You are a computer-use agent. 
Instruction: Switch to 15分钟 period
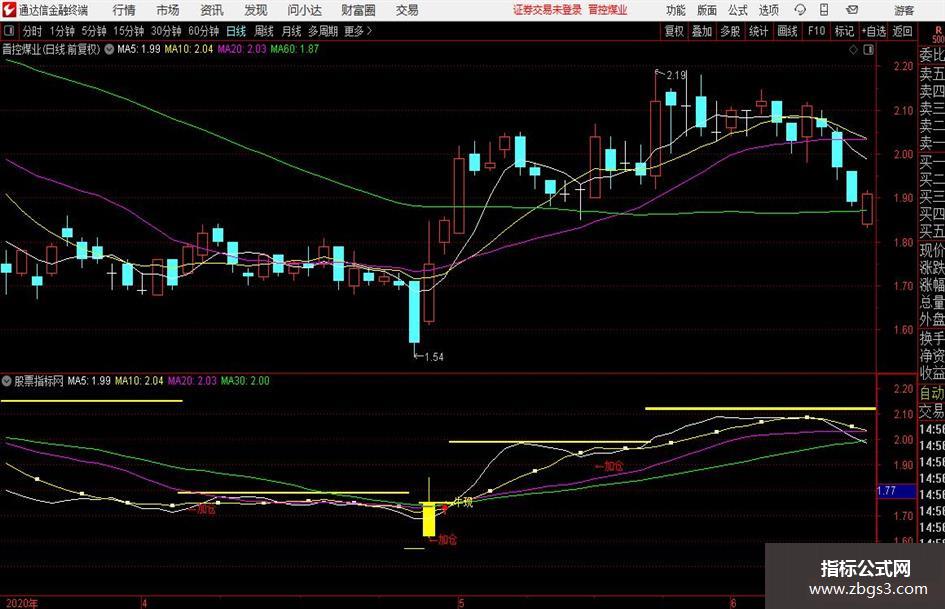[128, 31]
